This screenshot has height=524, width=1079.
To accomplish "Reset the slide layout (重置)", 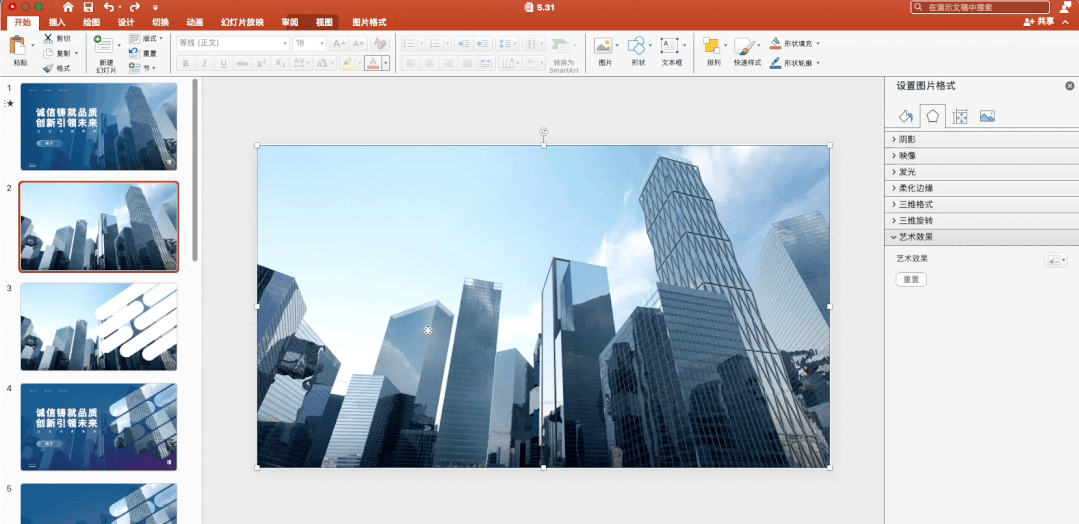I will pyautogui.click(x=142, y=53).
